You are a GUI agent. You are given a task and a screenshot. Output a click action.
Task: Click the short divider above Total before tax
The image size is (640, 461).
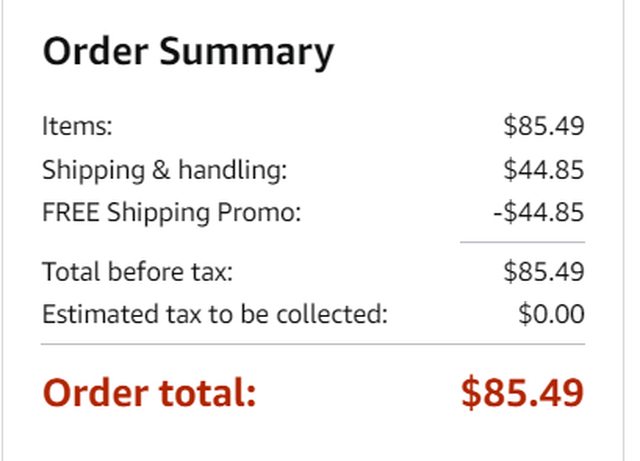point(522,242)
